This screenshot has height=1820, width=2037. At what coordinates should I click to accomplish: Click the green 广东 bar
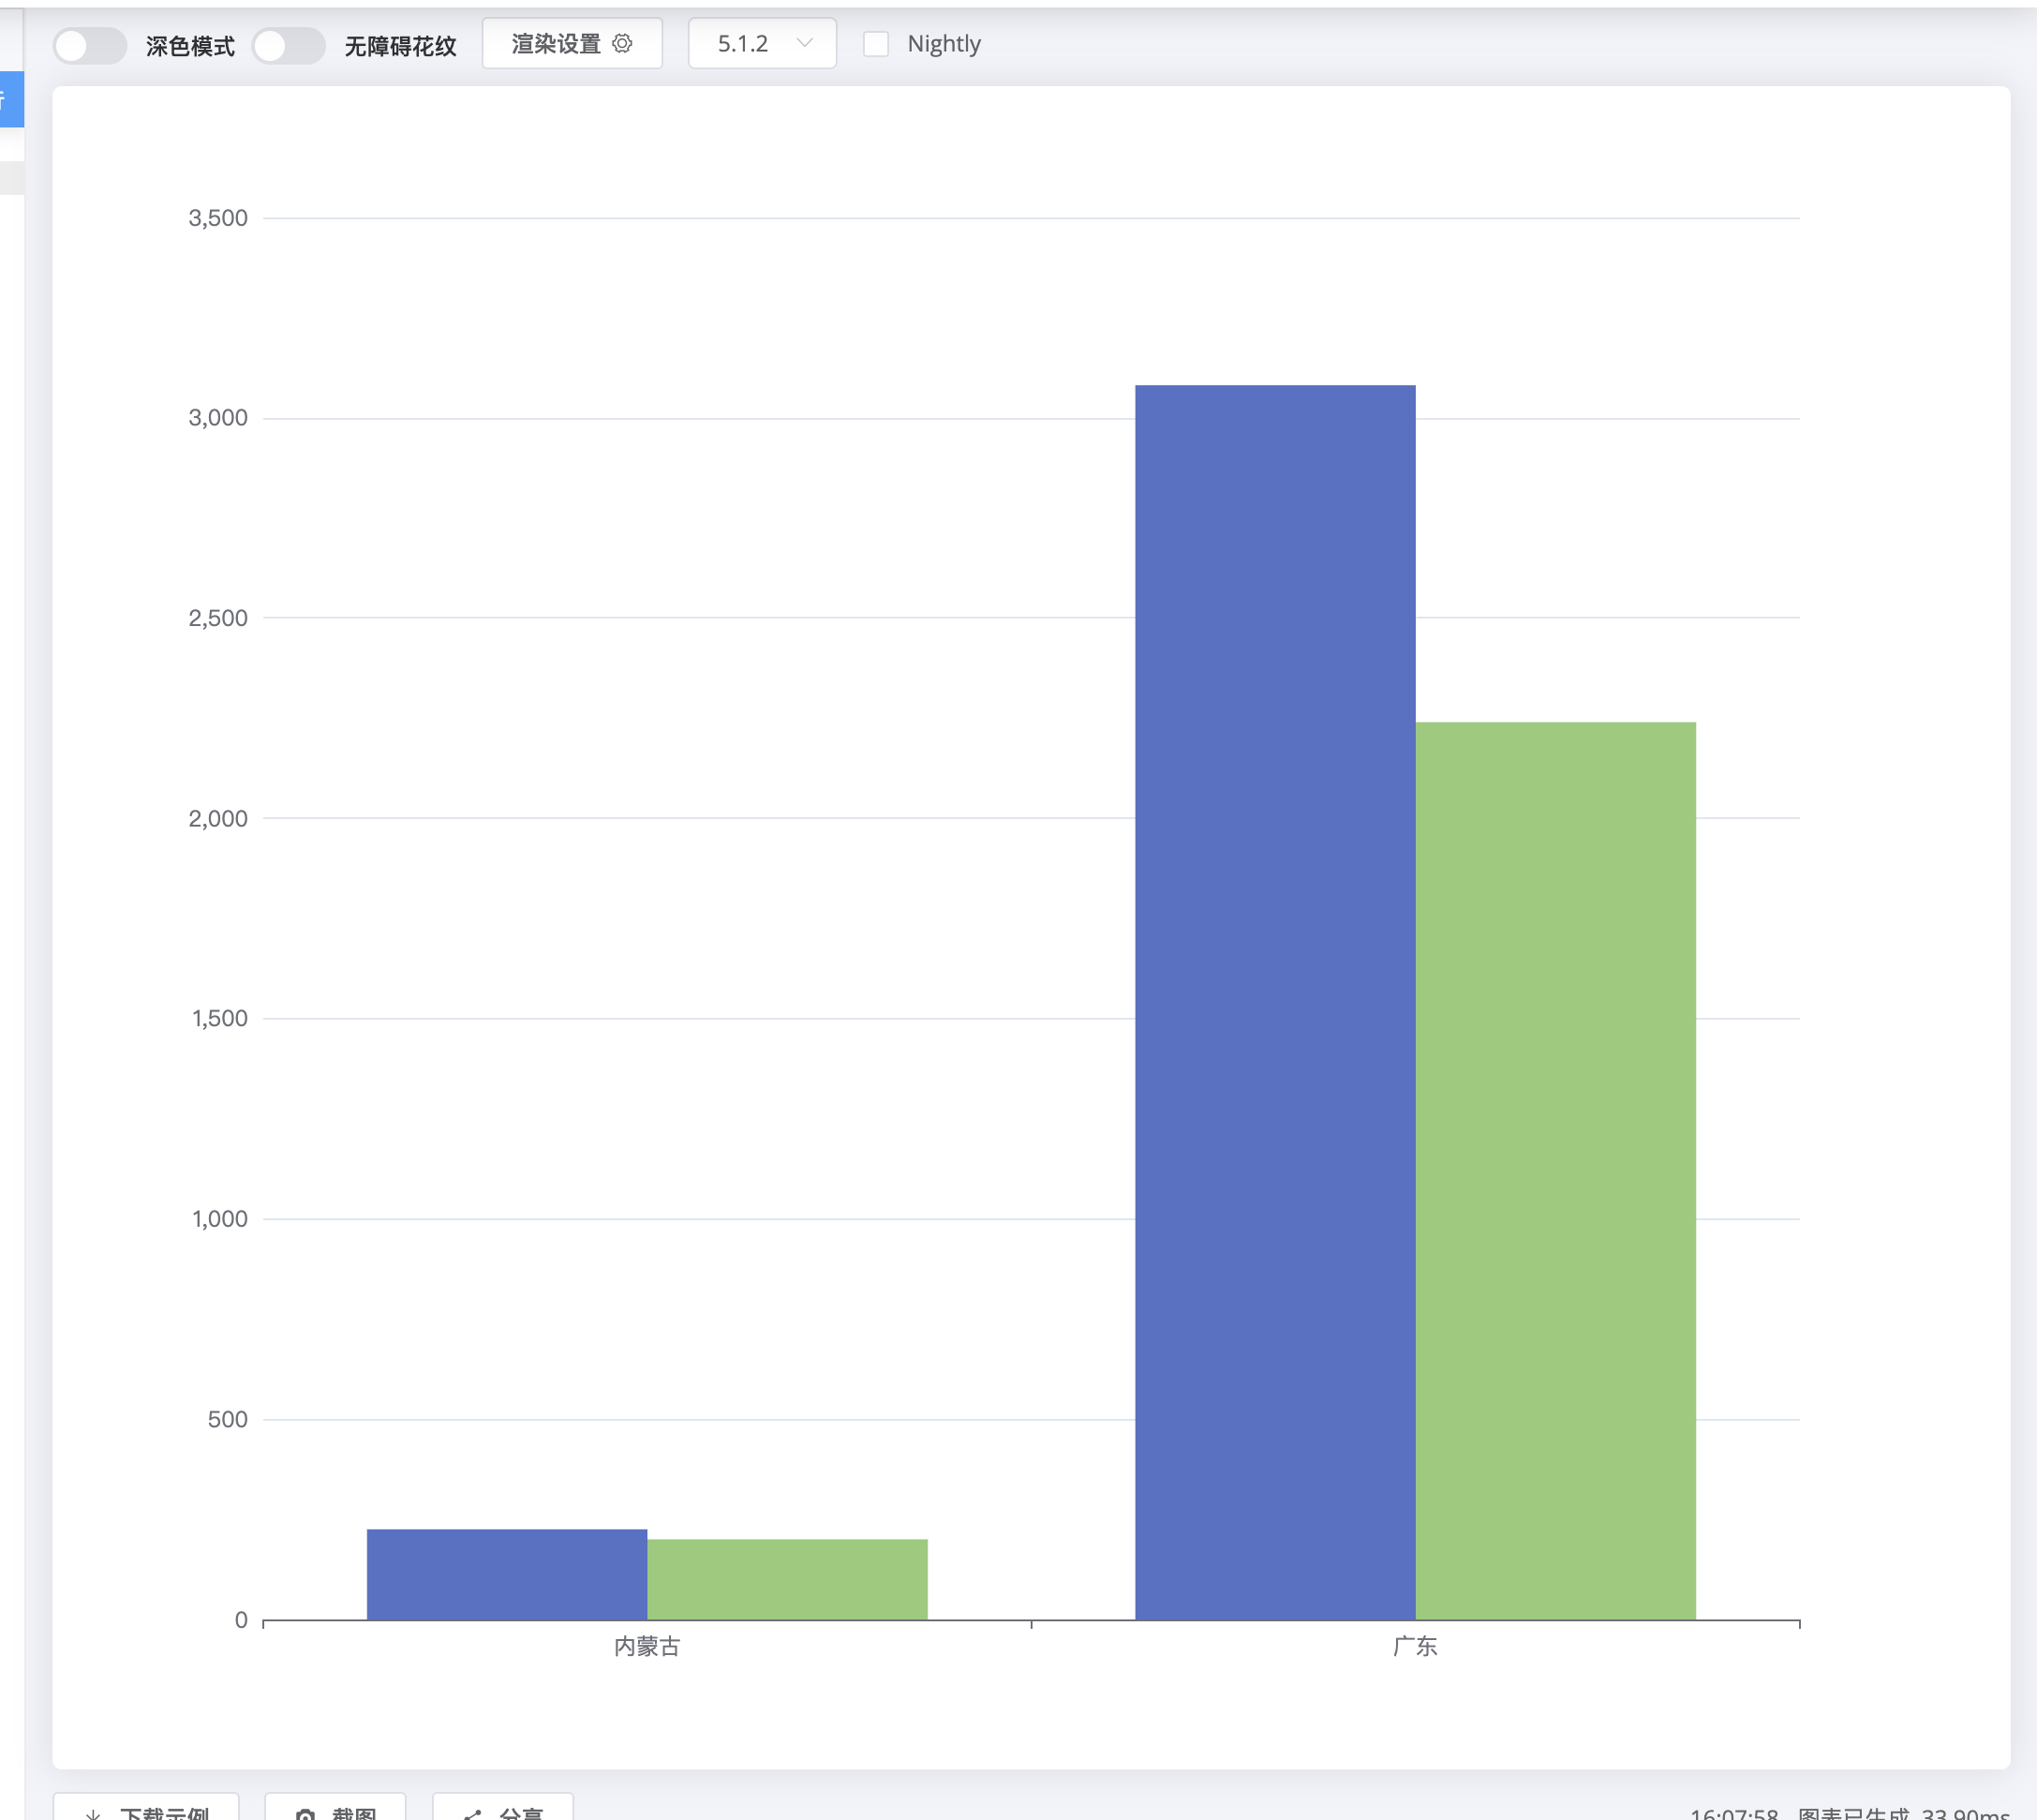click(1555, 1170)
